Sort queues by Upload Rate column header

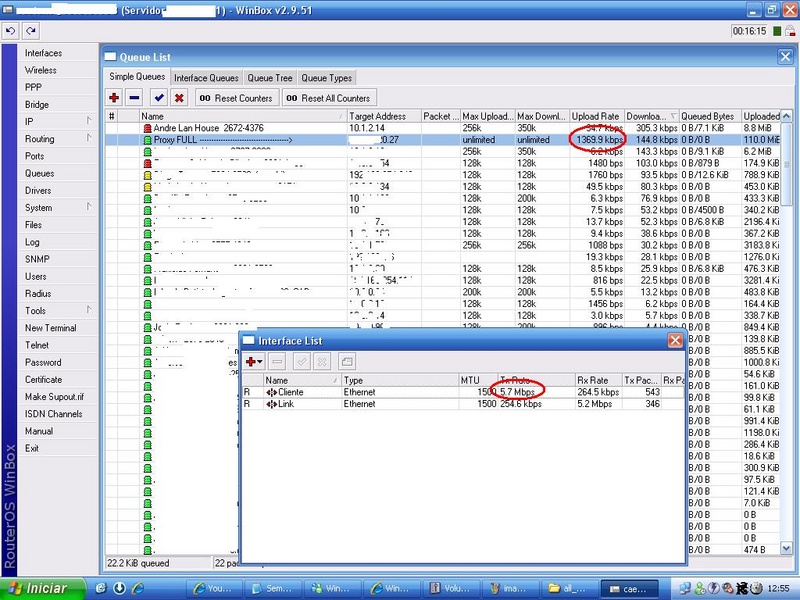(596, 116)
